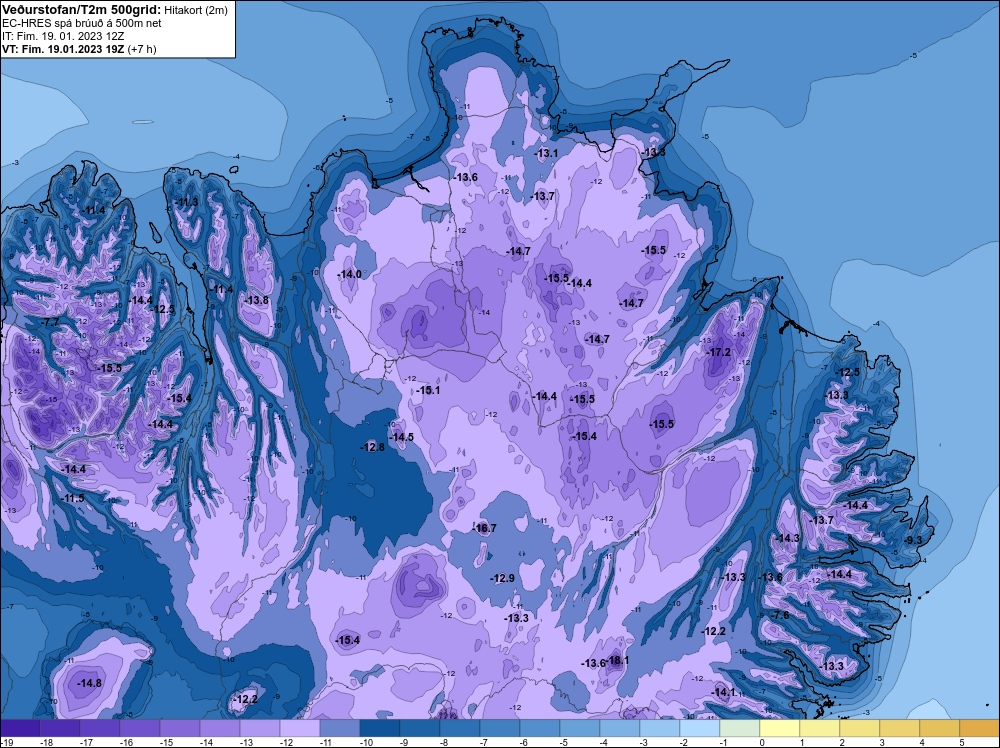Click the -16.7 temperature label

click(x=484, y=528)
